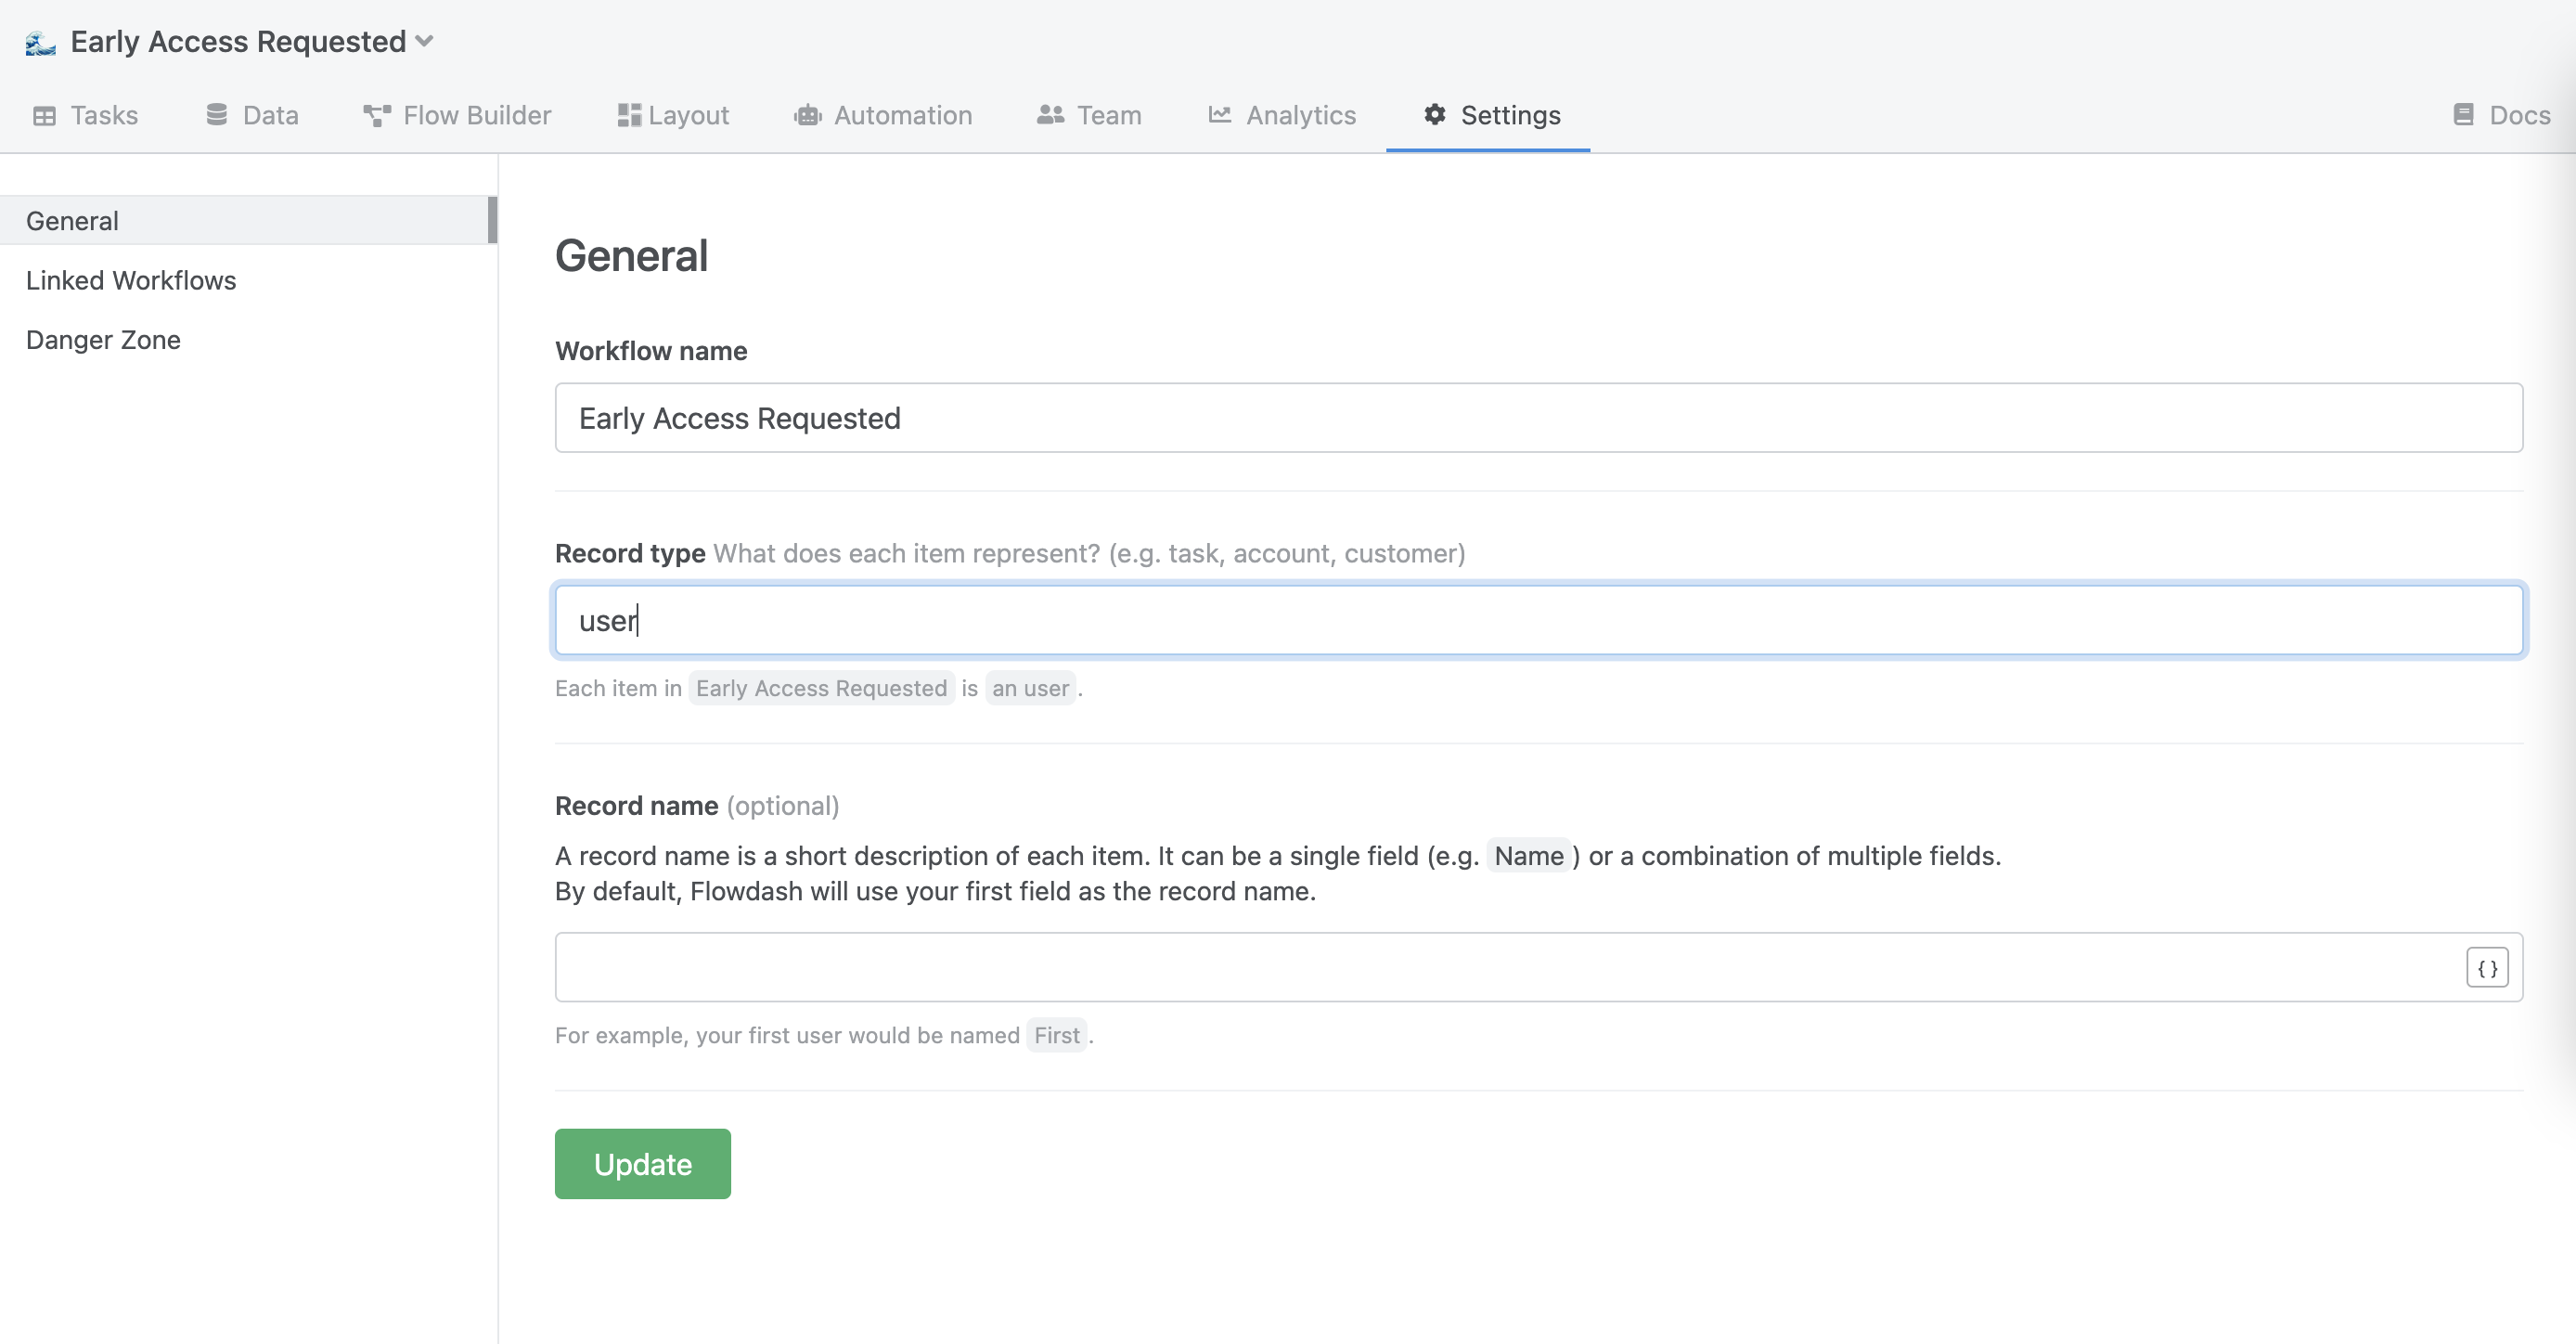Switch to the Team tab
The height and width of the screenshot is (1344, 2576).
click(1089, 116)
